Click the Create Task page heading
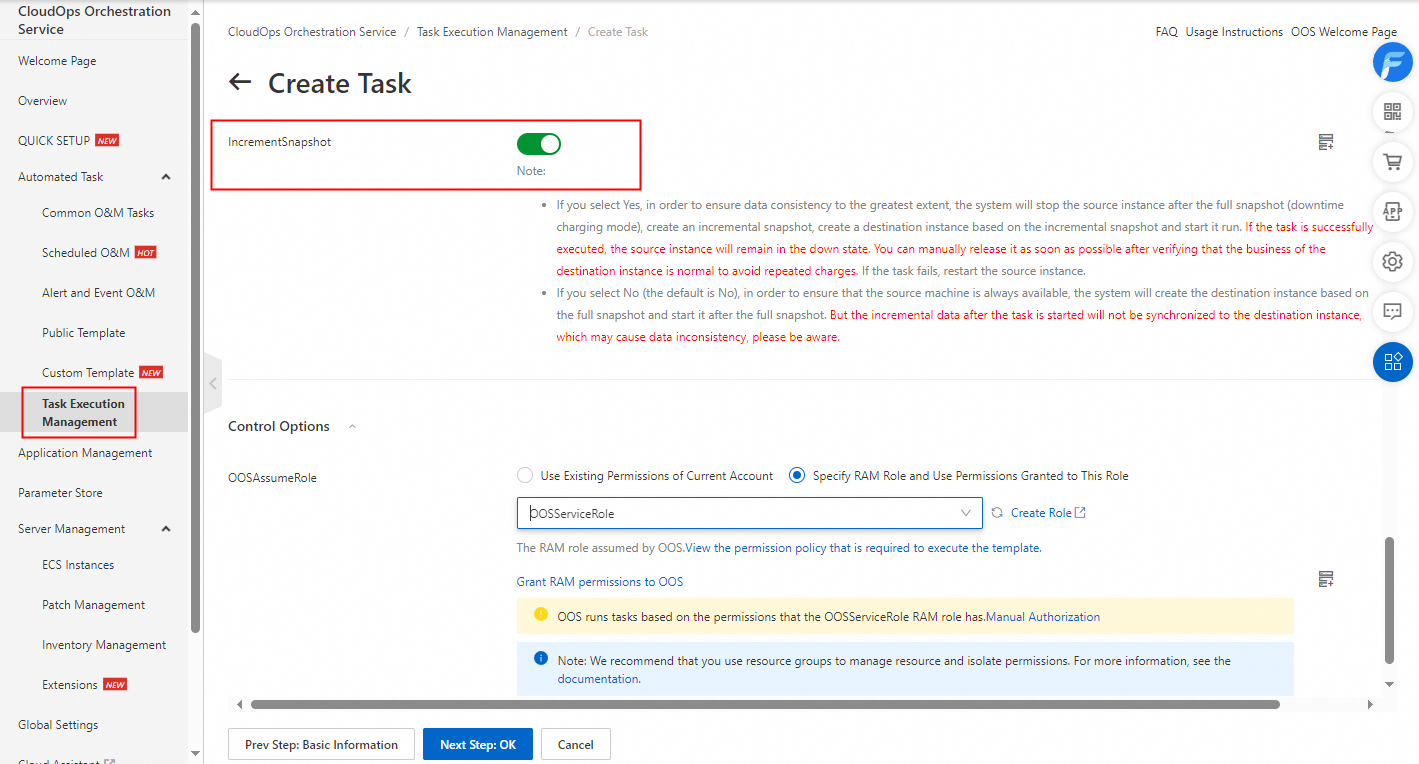1419x764 pixels. 340,83
